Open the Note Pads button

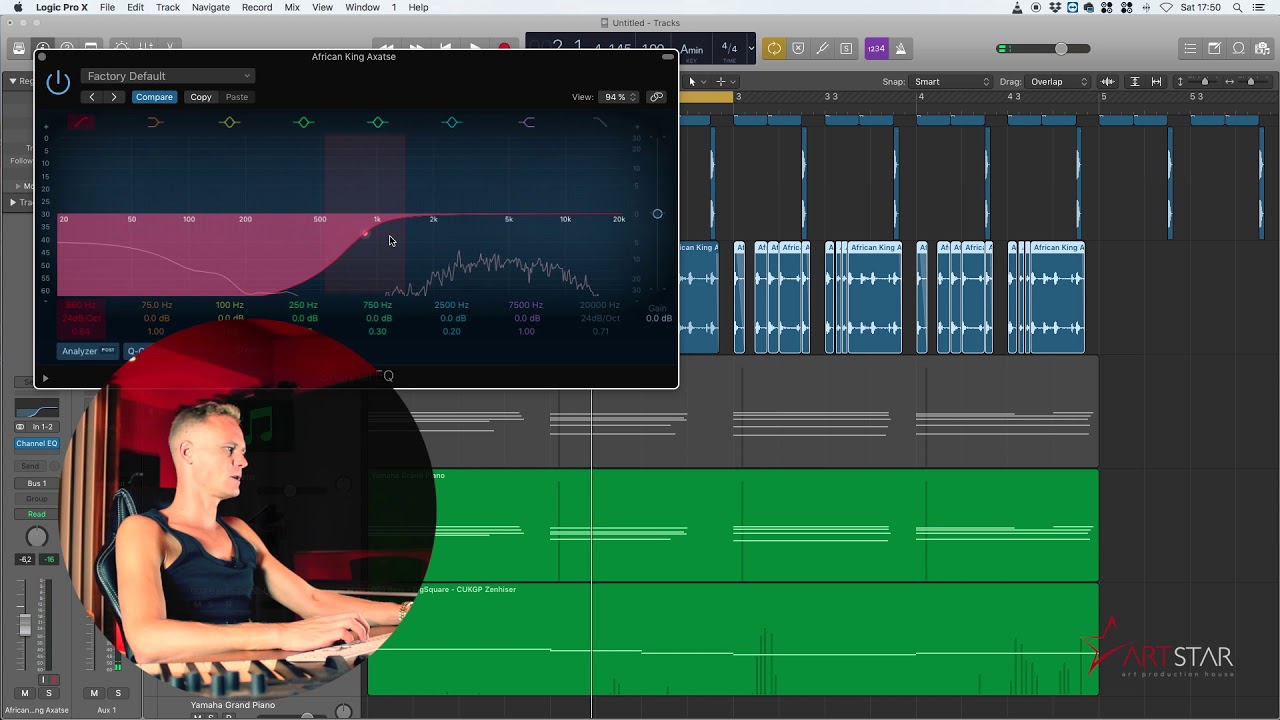[1214, 48]
